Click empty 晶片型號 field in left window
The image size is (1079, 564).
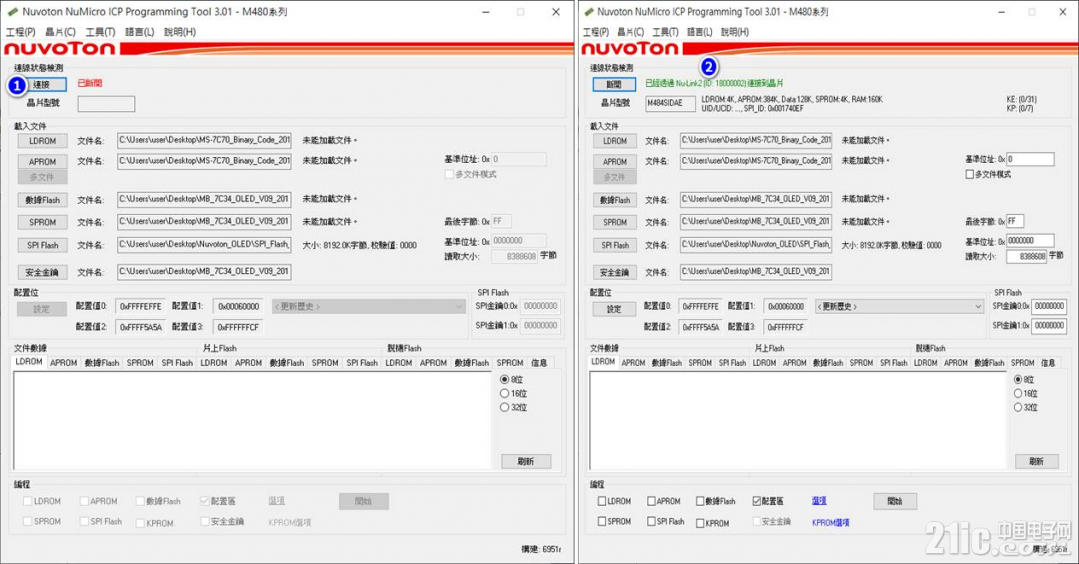pyautogui.click(x=106, y=104)
